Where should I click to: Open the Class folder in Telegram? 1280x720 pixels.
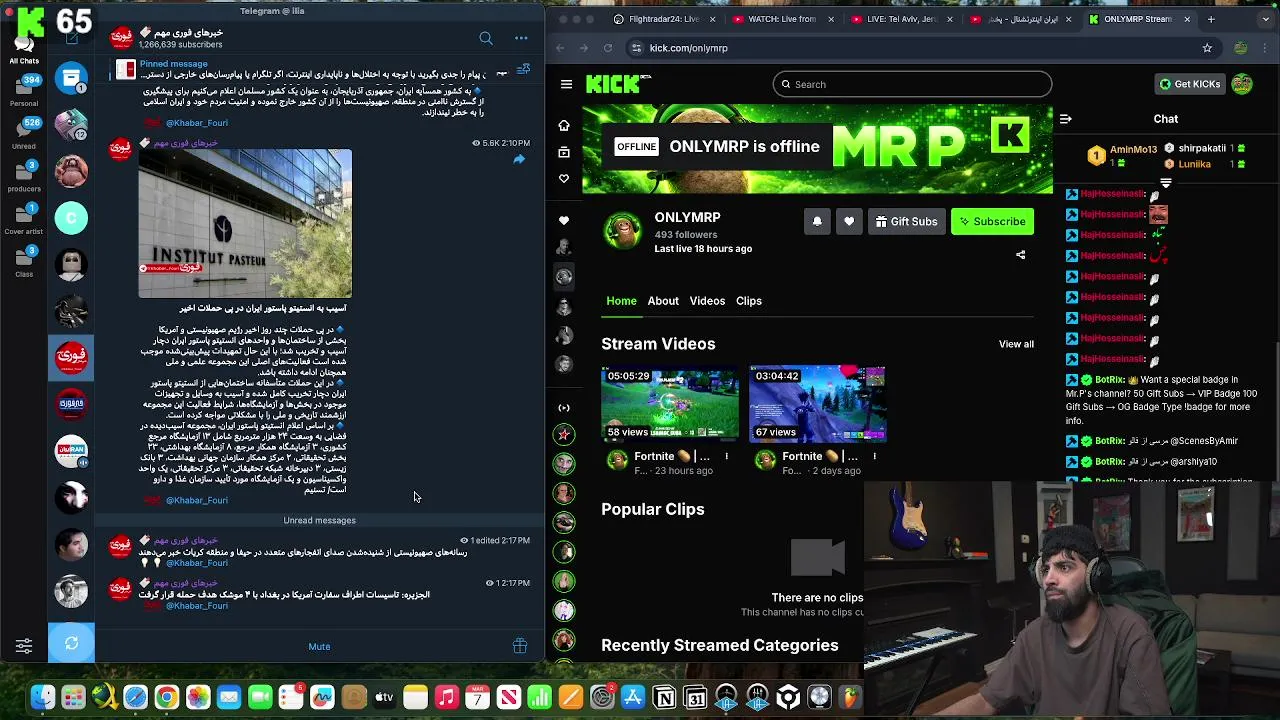[x=24, y=261]
